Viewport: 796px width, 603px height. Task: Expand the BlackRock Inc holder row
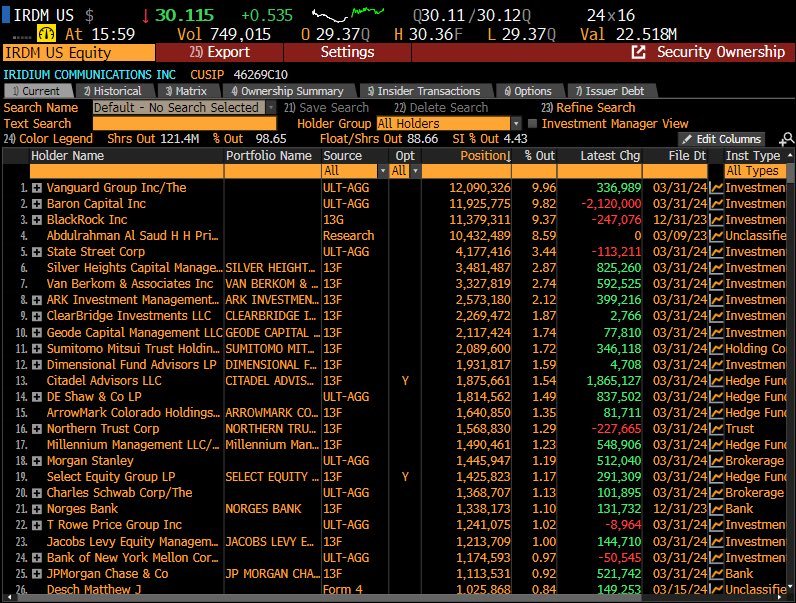(x=37, y=220)
